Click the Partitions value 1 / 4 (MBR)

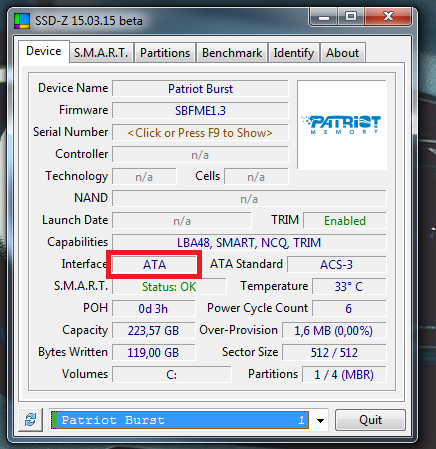point(344,375)
